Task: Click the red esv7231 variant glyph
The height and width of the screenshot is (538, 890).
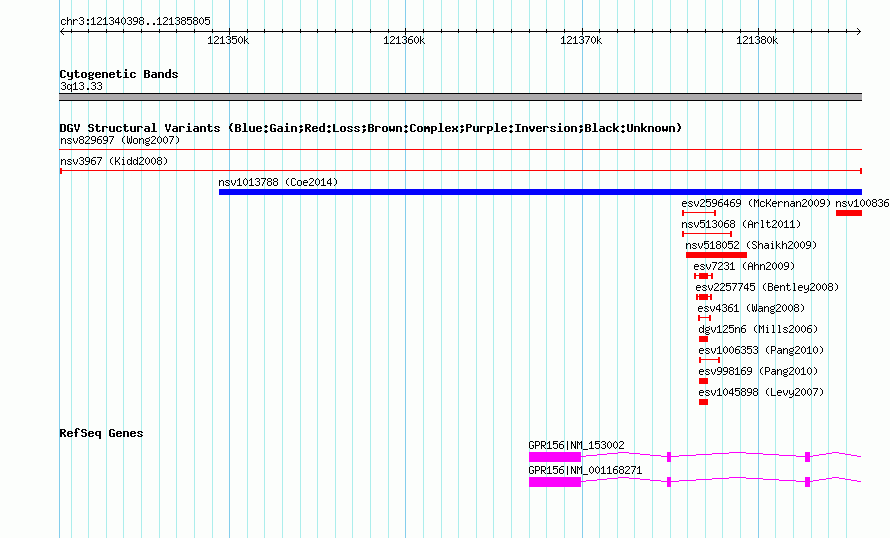Action: (x=703, y=276)
